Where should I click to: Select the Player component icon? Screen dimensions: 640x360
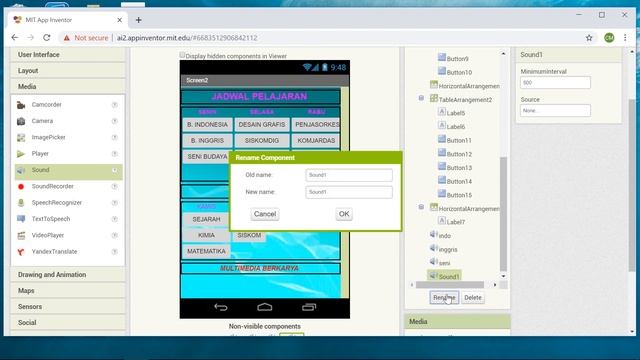click(x=21, y=154)
